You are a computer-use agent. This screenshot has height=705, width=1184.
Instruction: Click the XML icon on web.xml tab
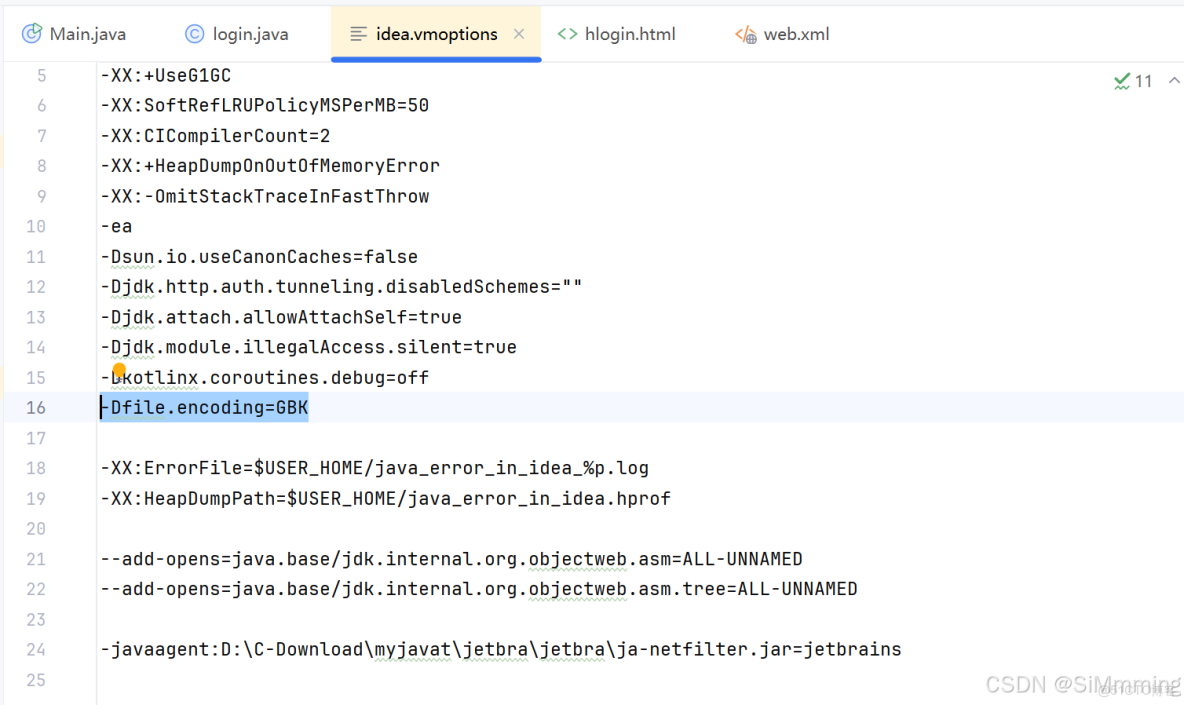744,33
